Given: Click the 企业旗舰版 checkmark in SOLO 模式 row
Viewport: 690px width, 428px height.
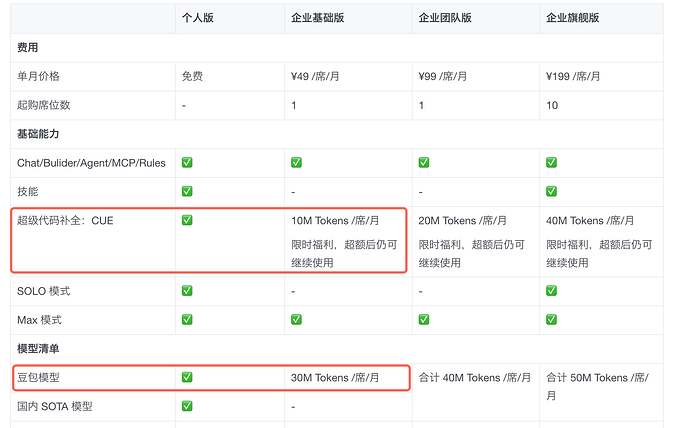Looking at the screenshot, I should tap(551, 290).
